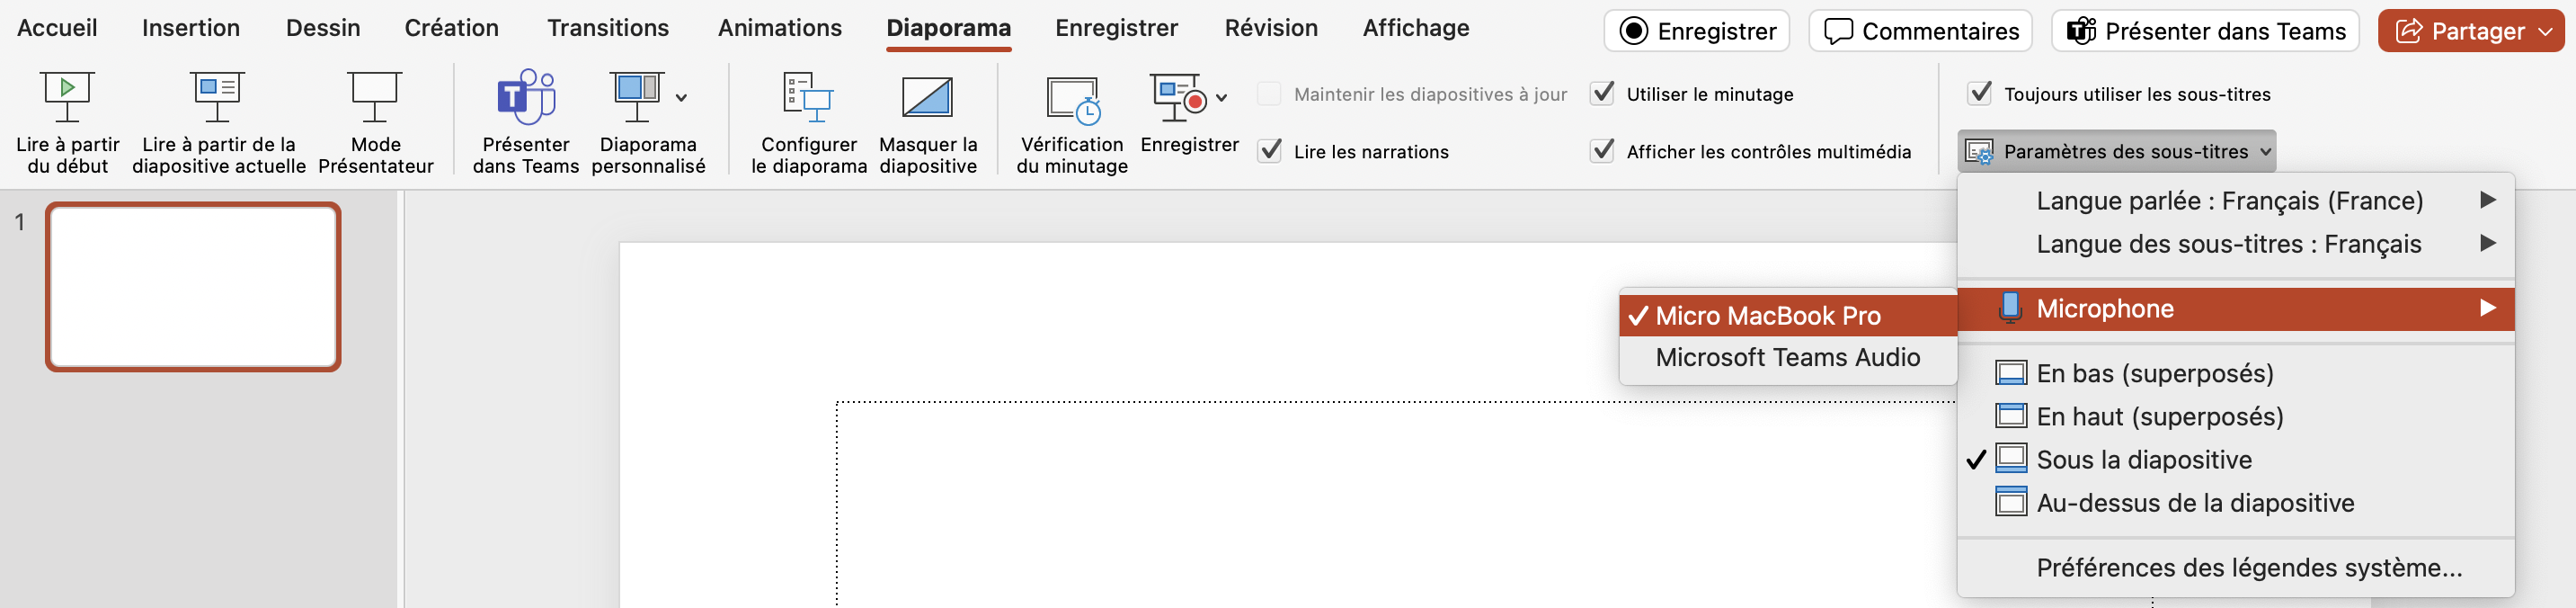Click Masquer la diapositive icon
The width and height of the screenshot is (2576, 608).
point(927,98)
